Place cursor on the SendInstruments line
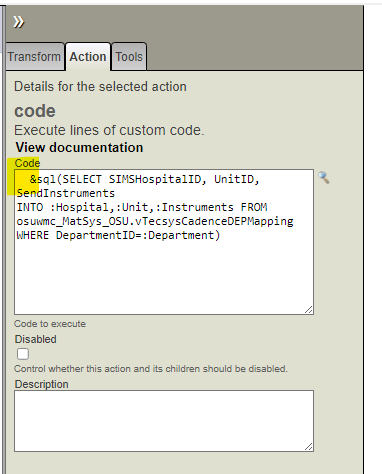The height and width of the screenshot is (474, 382). (66, 193)
